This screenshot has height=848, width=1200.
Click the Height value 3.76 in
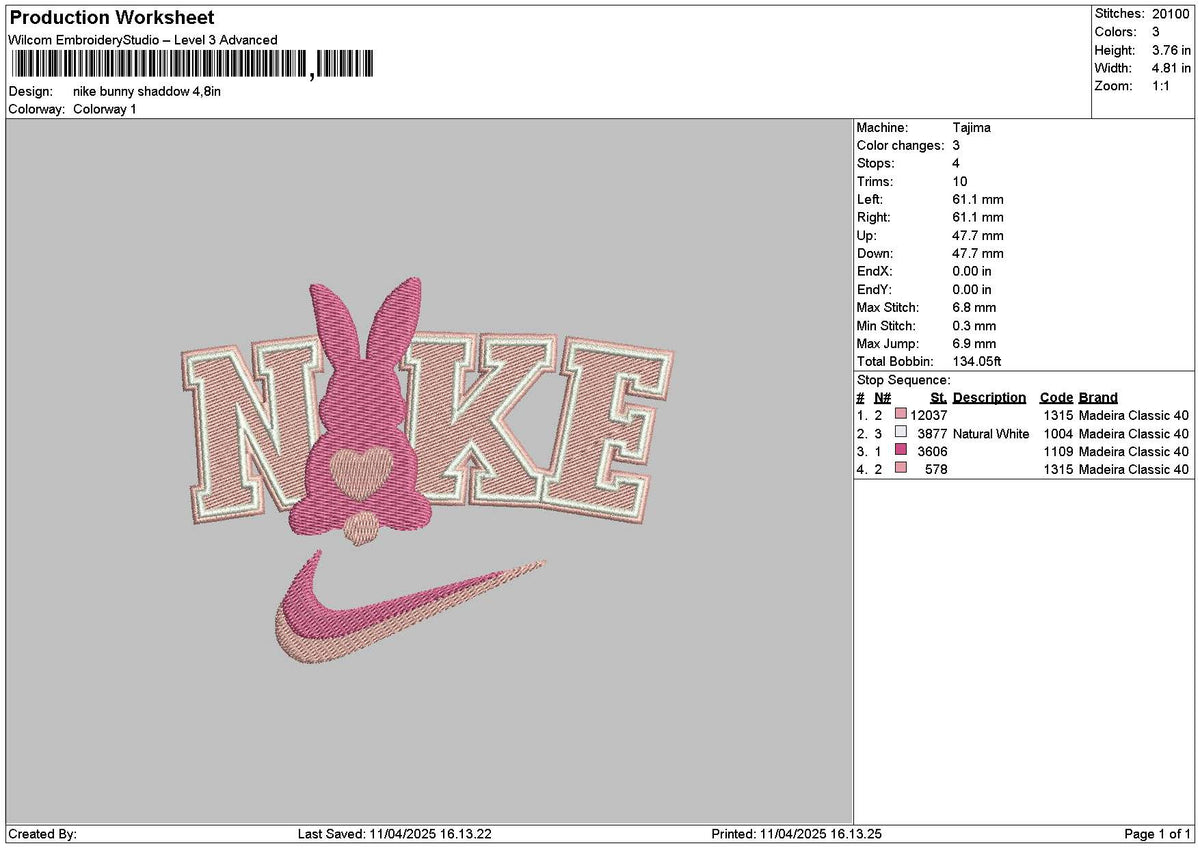[1171, 50]
